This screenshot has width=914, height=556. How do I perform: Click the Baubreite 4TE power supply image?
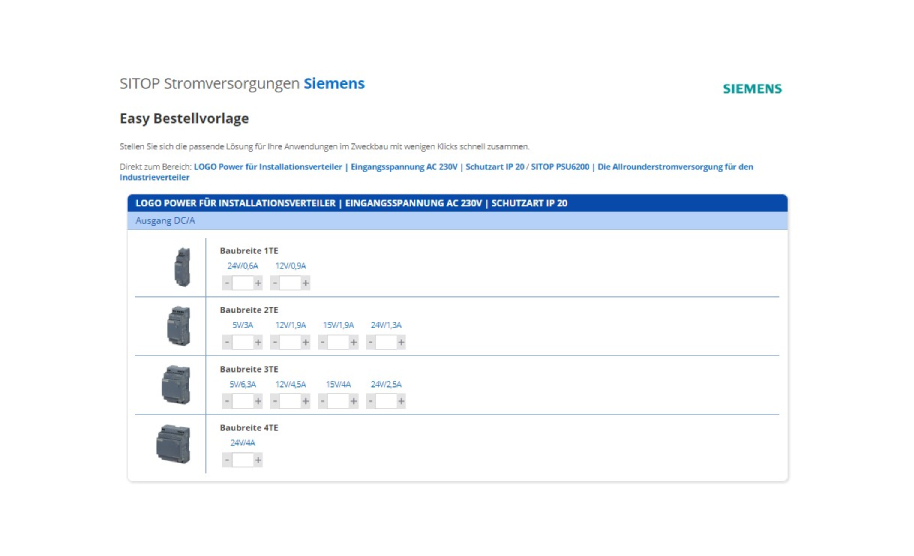(173, 444)
